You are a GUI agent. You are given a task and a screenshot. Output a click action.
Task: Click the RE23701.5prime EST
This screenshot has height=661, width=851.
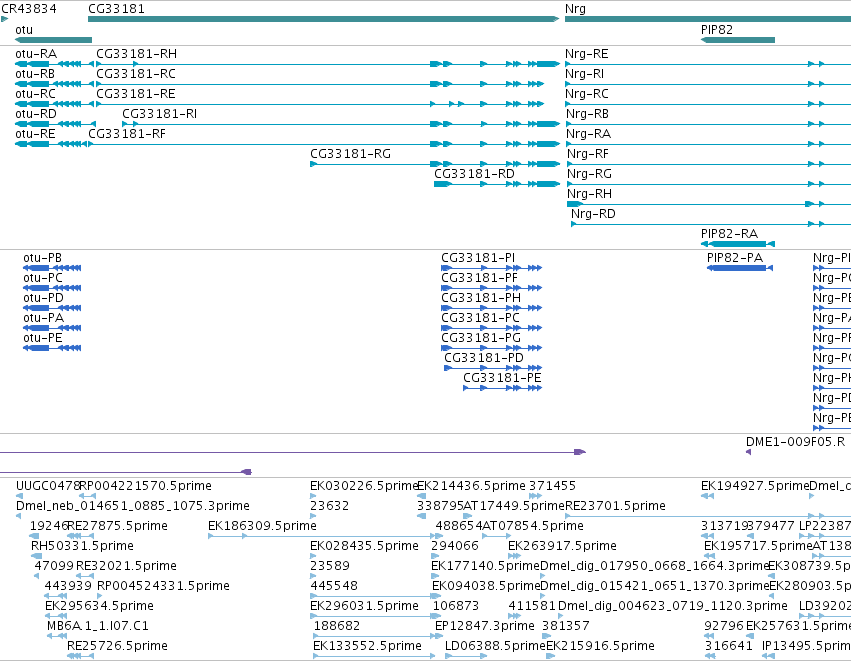708,516
